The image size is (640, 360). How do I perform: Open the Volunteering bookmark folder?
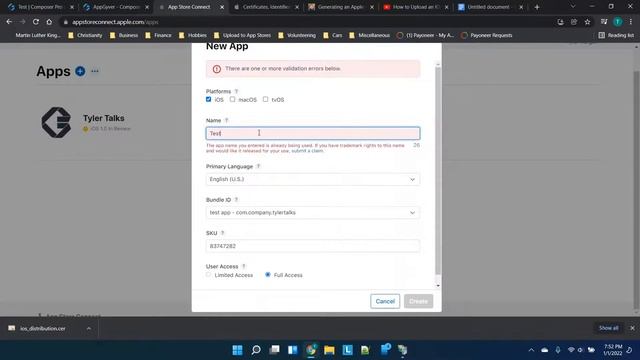tap(297, 35)
